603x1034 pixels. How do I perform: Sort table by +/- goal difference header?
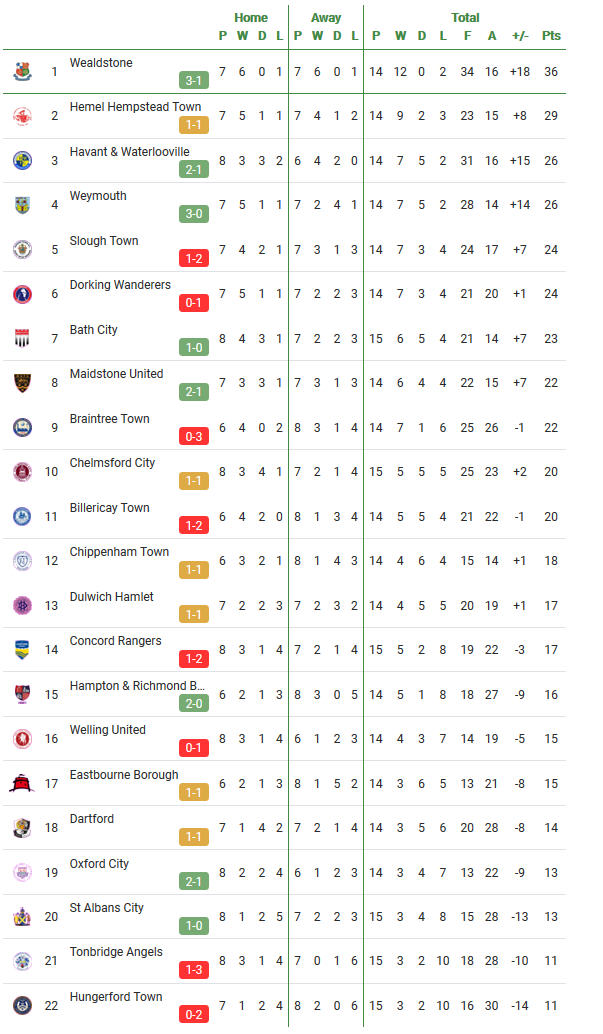click(x=520, y=36)
